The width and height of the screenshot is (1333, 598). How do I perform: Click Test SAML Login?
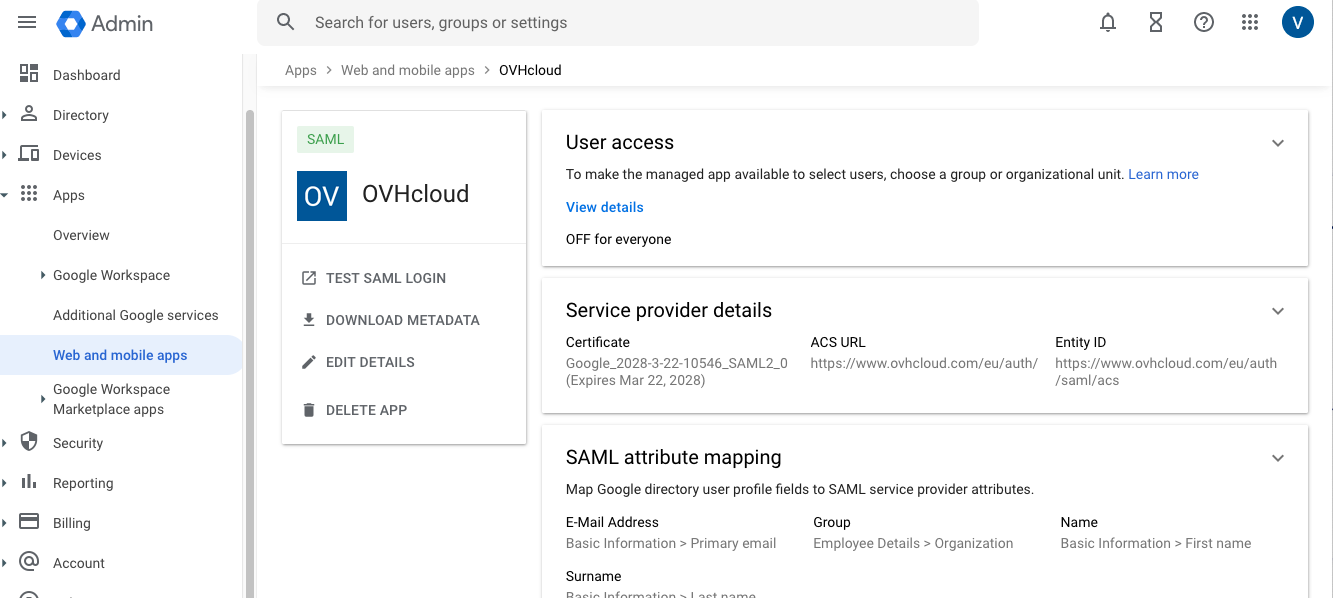[x=385, y=278]
